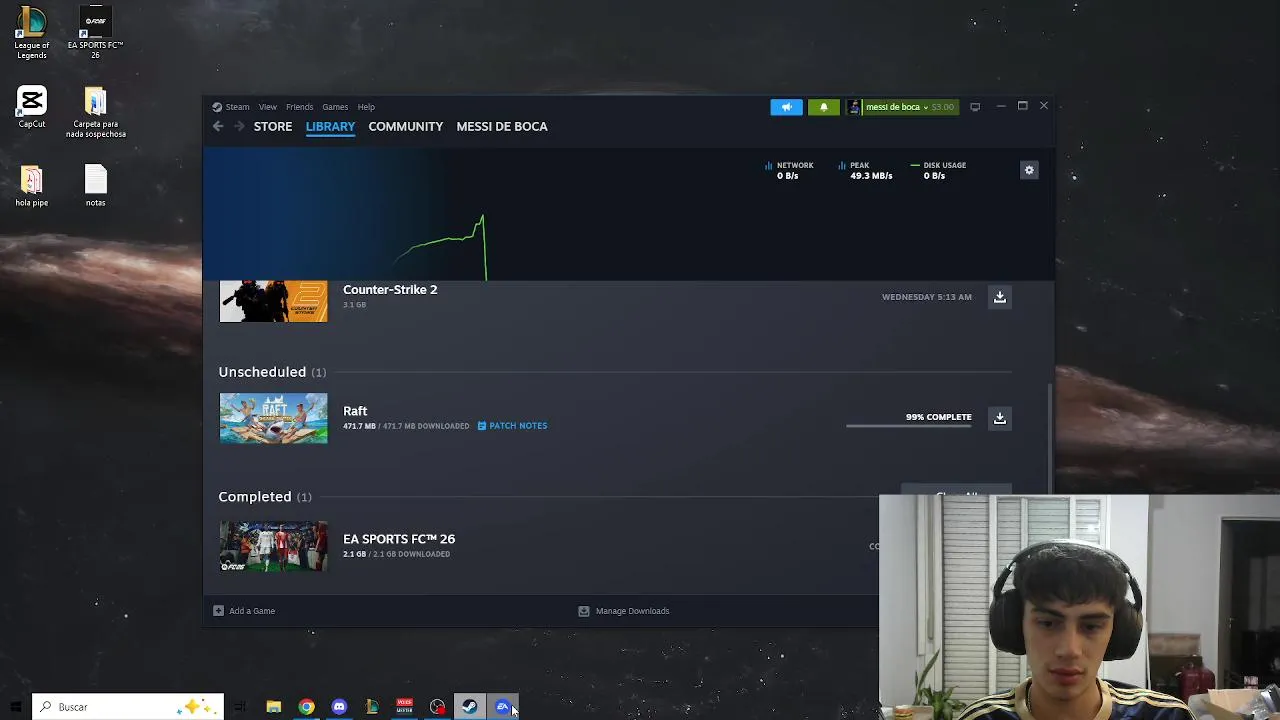Click the NETWORK 0 B/s stat

pos(789,170)
